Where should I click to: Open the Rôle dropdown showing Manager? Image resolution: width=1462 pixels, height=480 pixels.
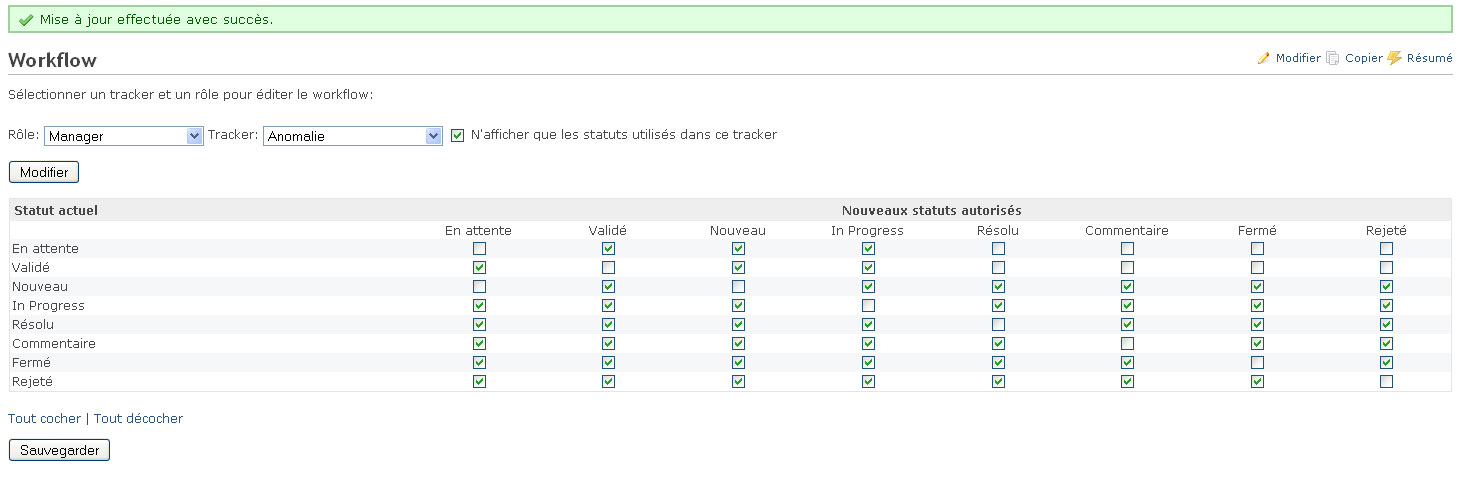pyautogui.click(x=124, y=136)
